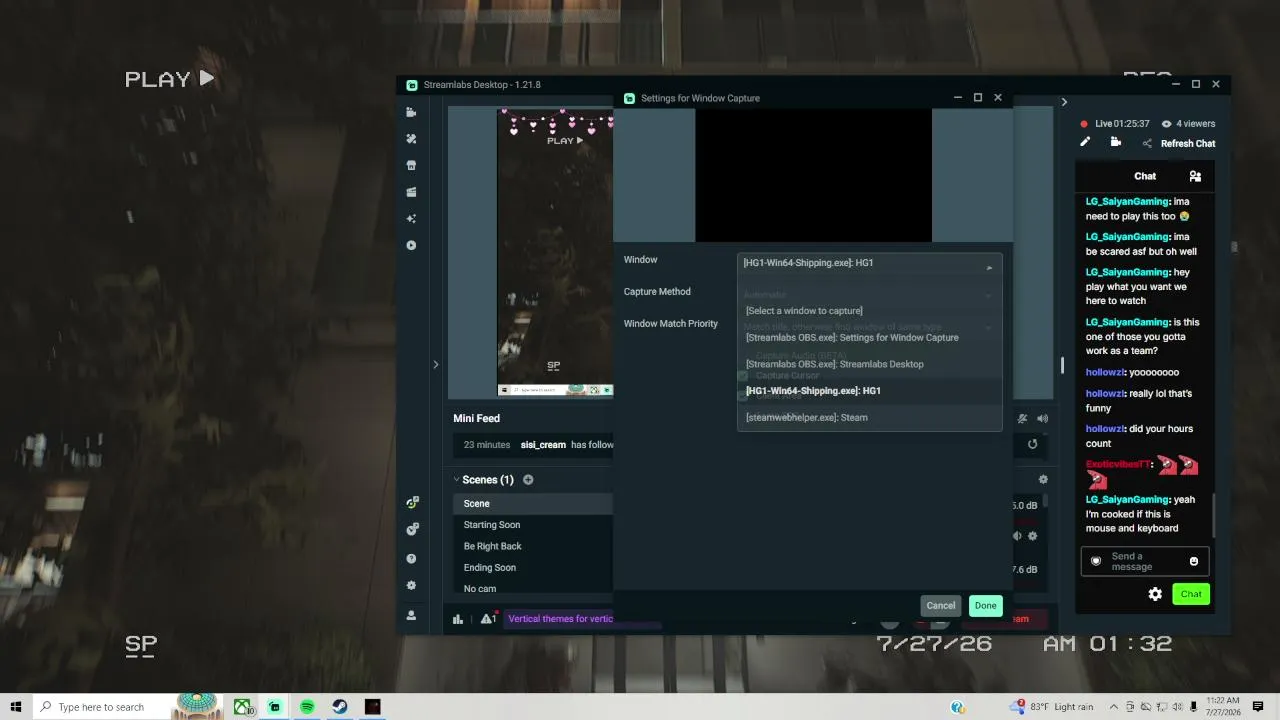Collapse the chat panel with top chevron
The width and height of the screenshot is (1280, 720).
[x=1064, y=102]
